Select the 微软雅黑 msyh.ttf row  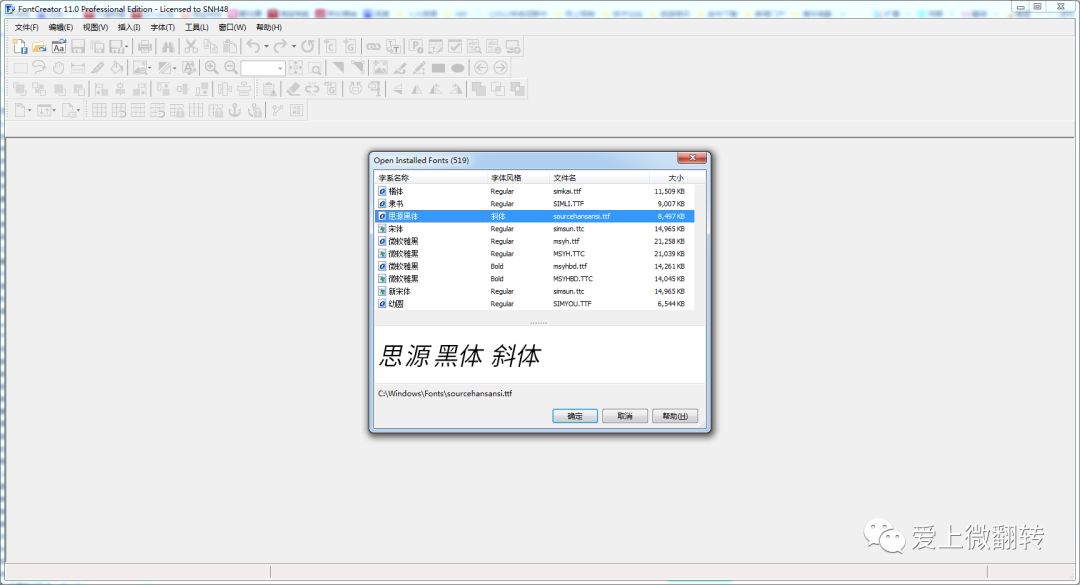tap(534, 241)
